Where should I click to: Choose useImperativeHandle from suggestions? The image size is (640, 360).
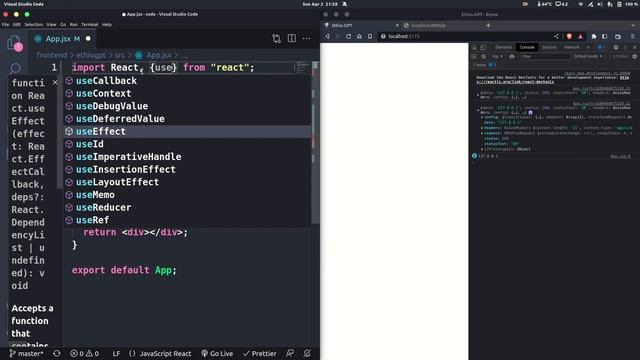[x=187, y=157]
